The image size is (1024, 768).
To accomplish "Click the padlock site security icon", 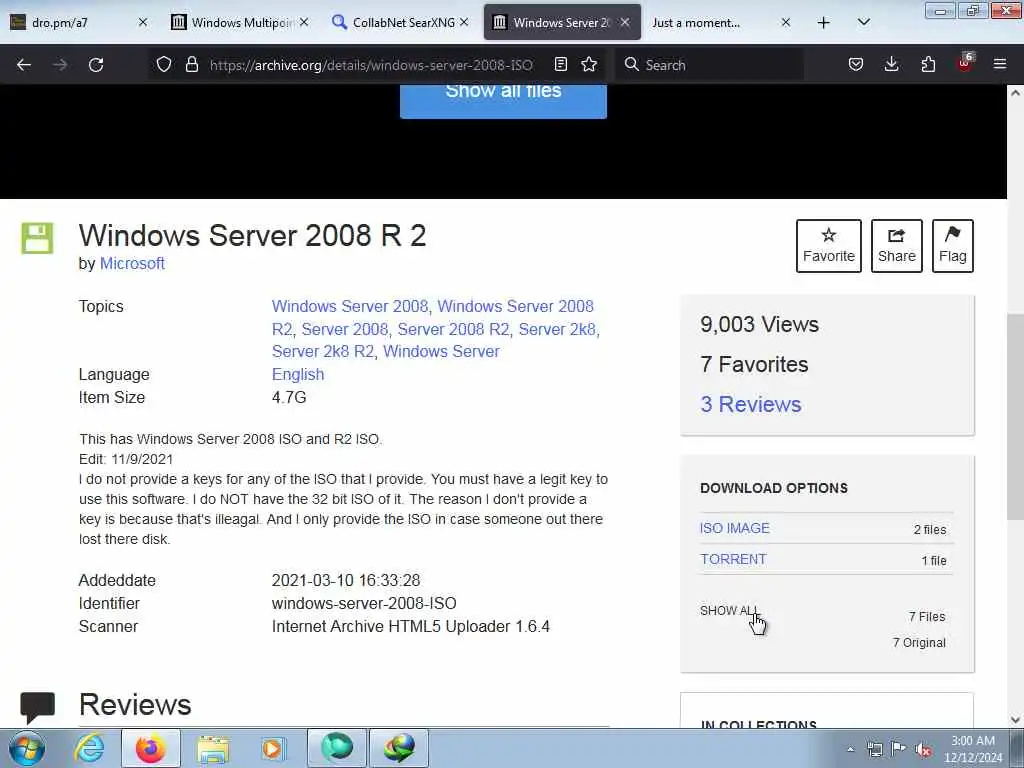I will coord(191,65).
